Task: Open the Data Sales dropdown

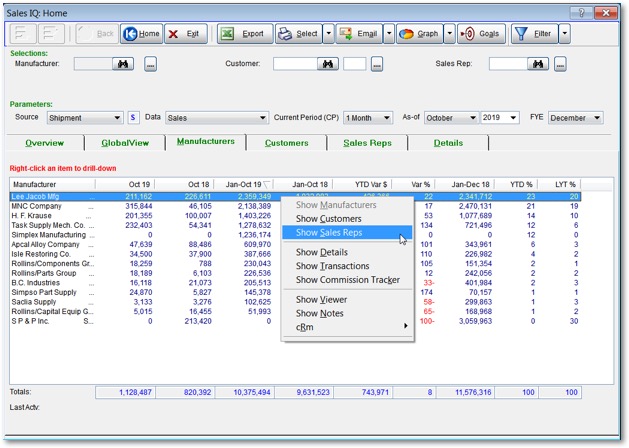Action: [217, 118]
